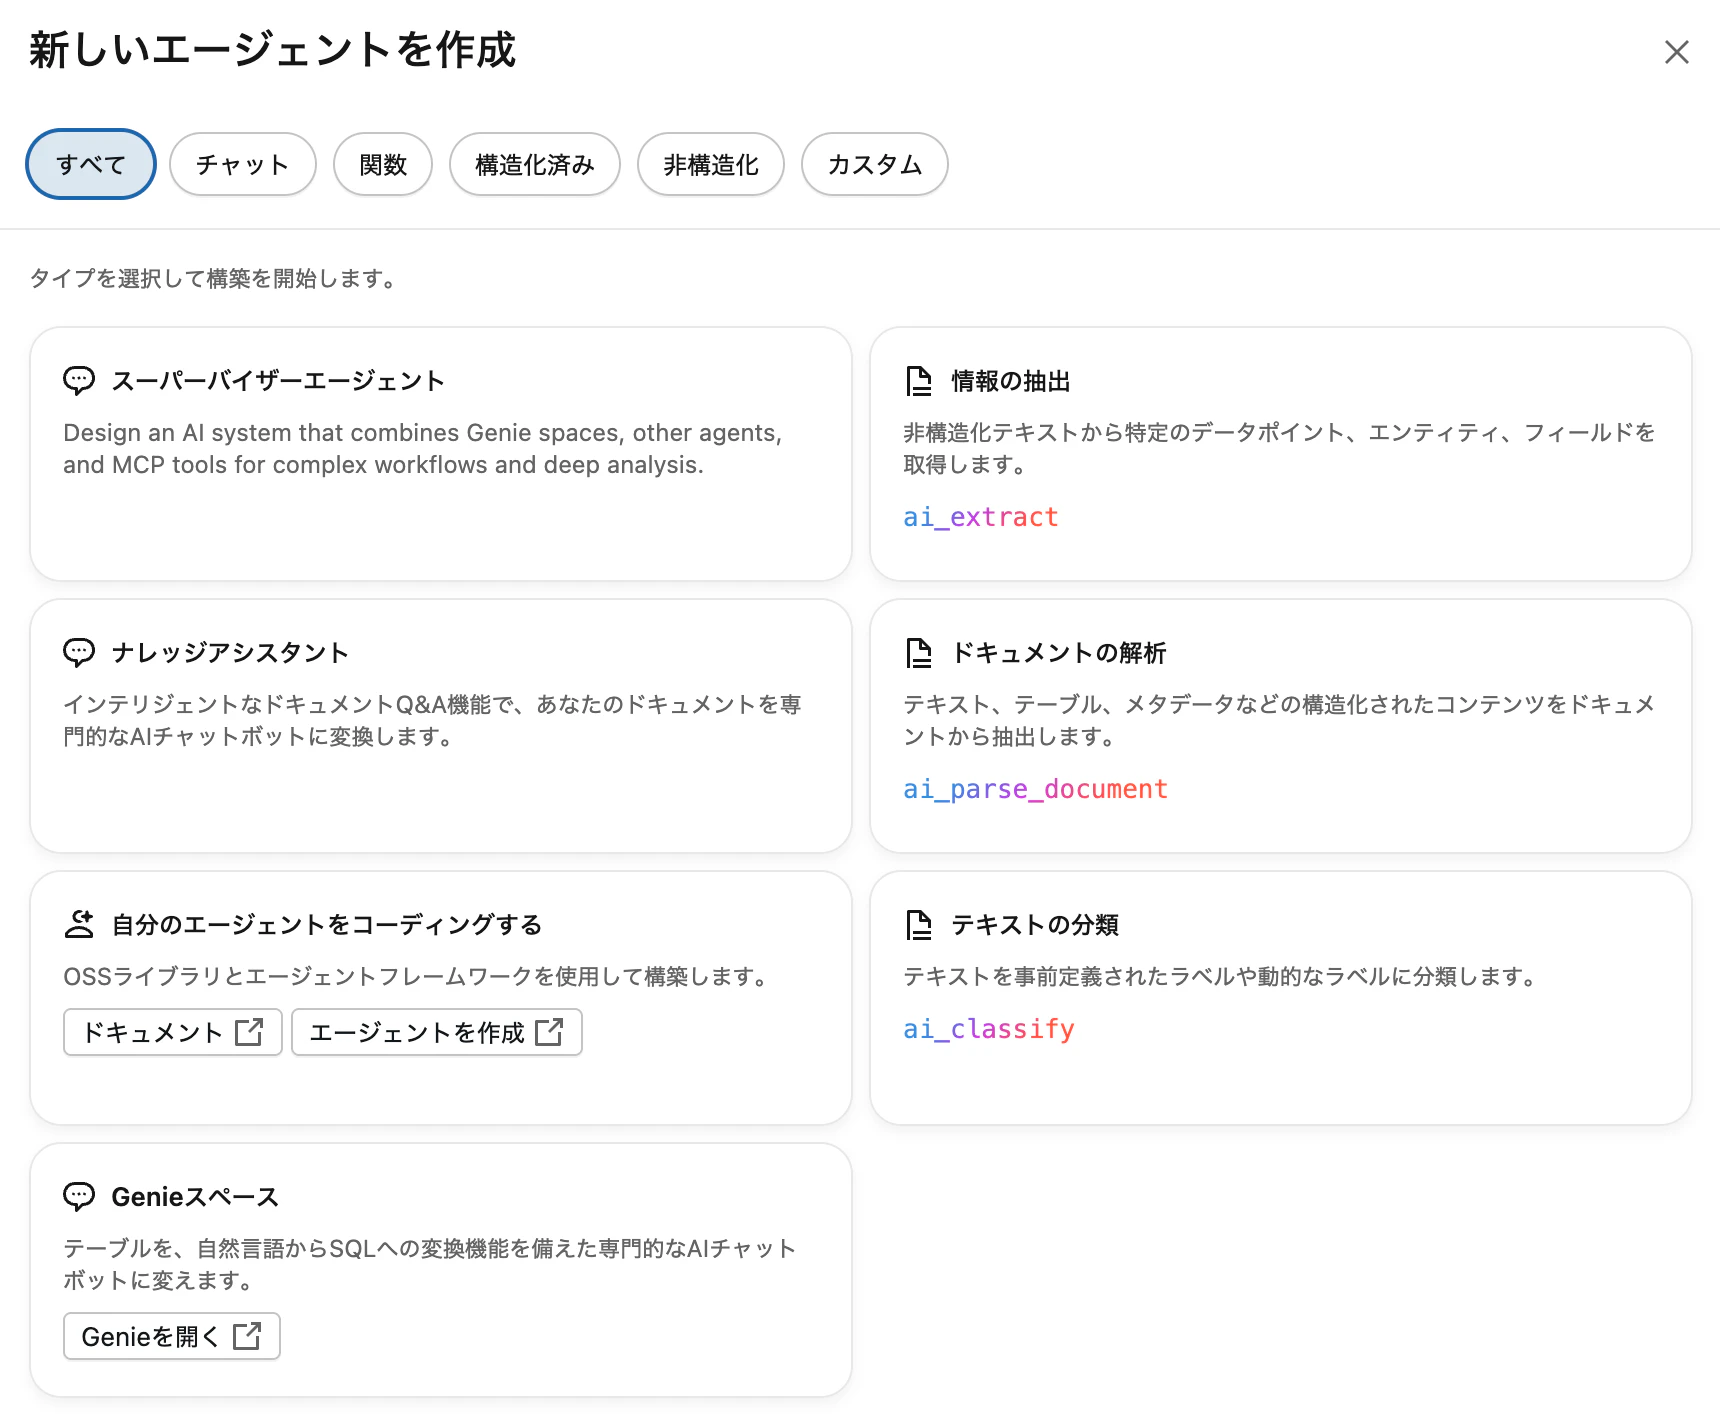
Task: Click the chat bubble icon for Genieスペース
Action: pos(79,1196)
